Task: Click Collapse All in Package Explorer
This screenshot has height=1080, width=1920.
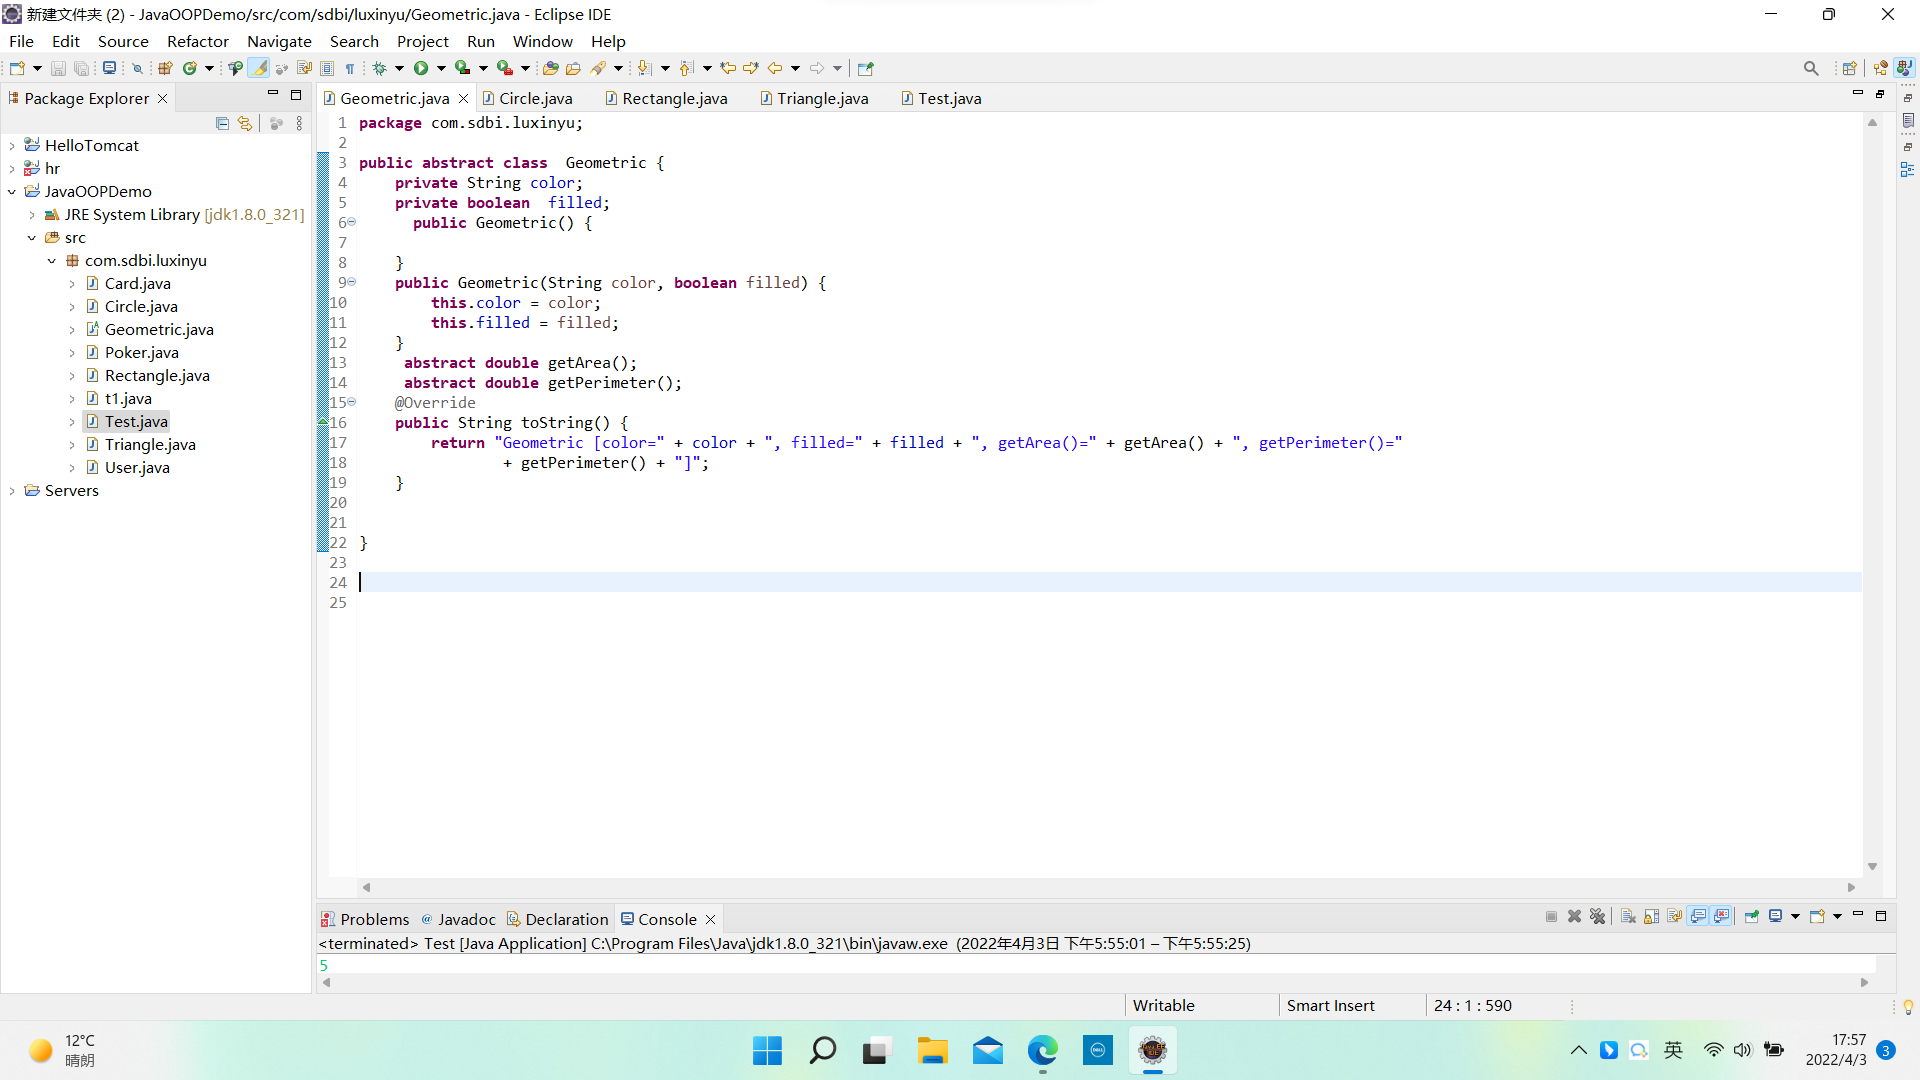Action: click(222, 123)
